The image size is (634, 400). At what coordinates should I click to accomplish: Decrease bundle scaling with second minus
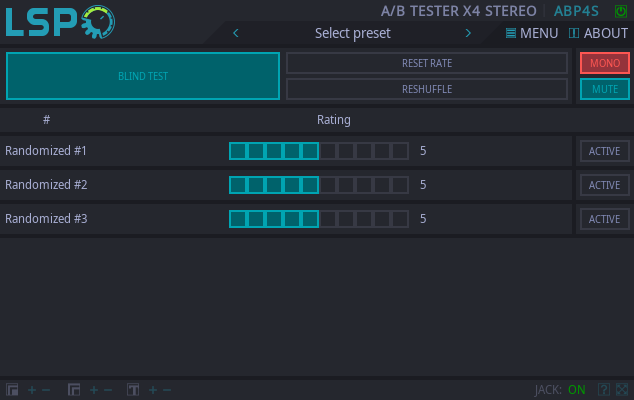pos(108,390)
